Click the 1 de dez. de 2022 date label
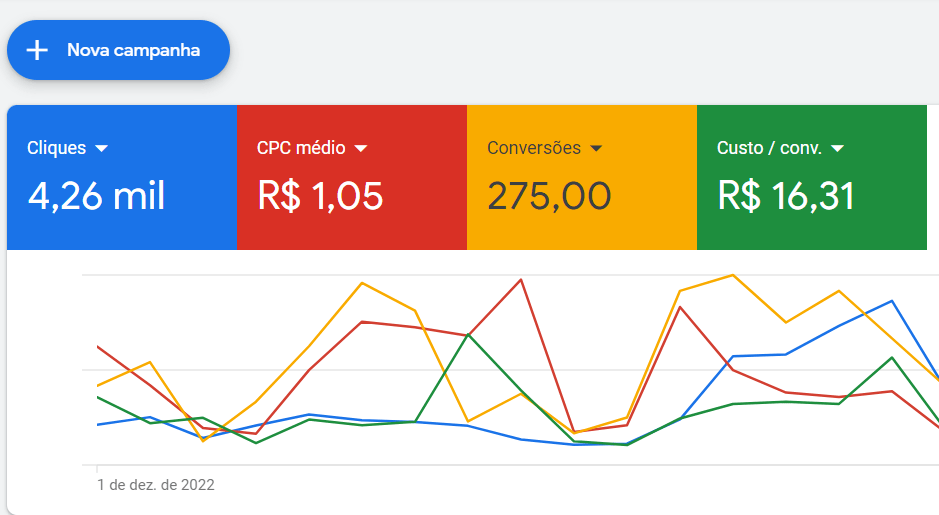The height and width of the screenshot is (515, 939). (x=156, y=485)
